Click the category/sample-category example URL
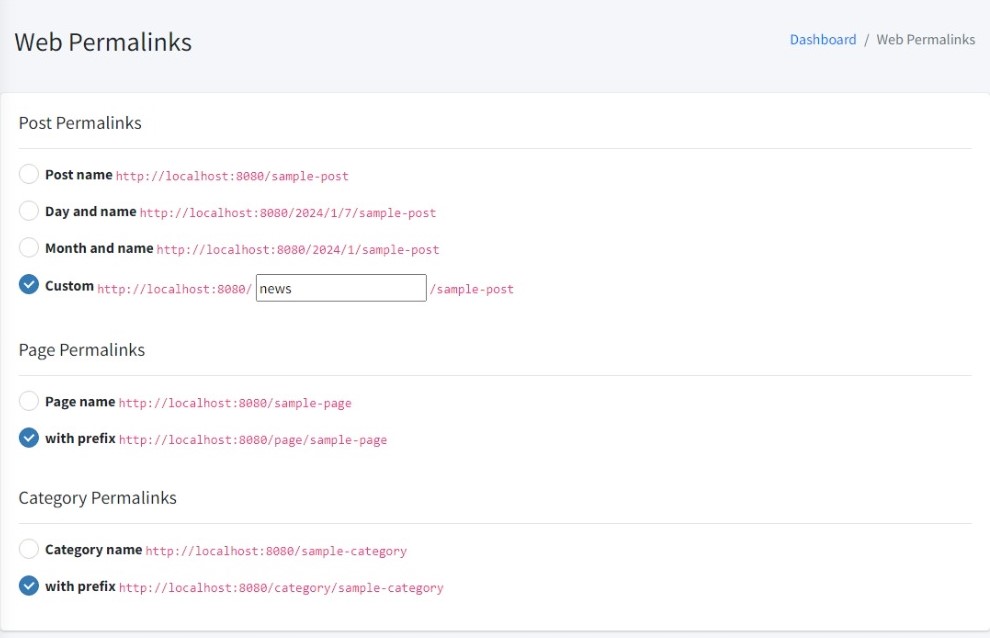 [x=281, y=588]
